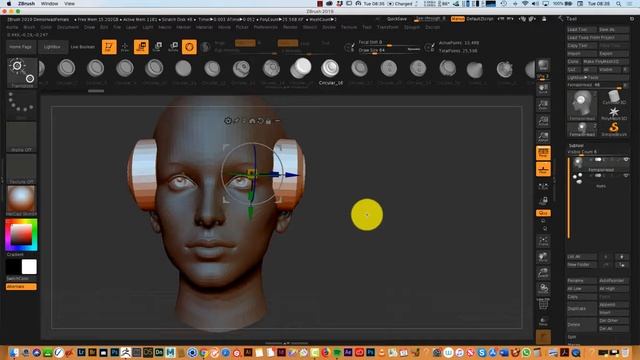This screenshot has width=640, height=360.
Task: Click the gizmo customize gear icon
Action: coord(228,120)
